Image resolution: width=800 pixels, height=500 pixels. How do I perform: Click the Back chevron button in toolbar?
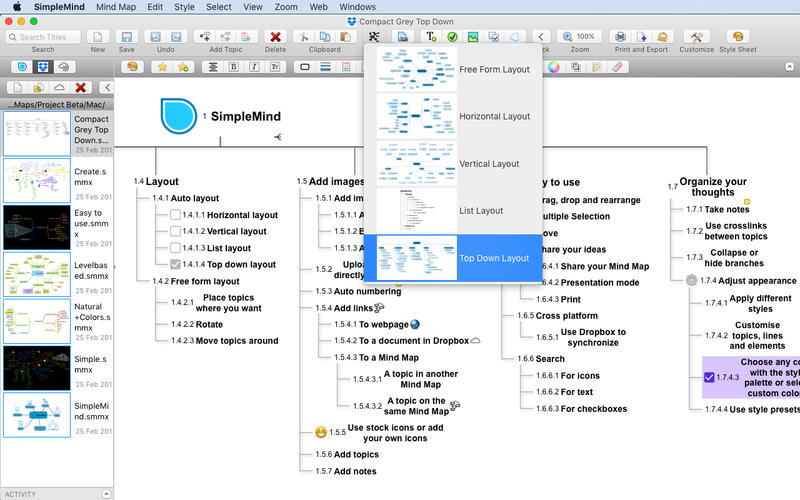pos(541,37)
